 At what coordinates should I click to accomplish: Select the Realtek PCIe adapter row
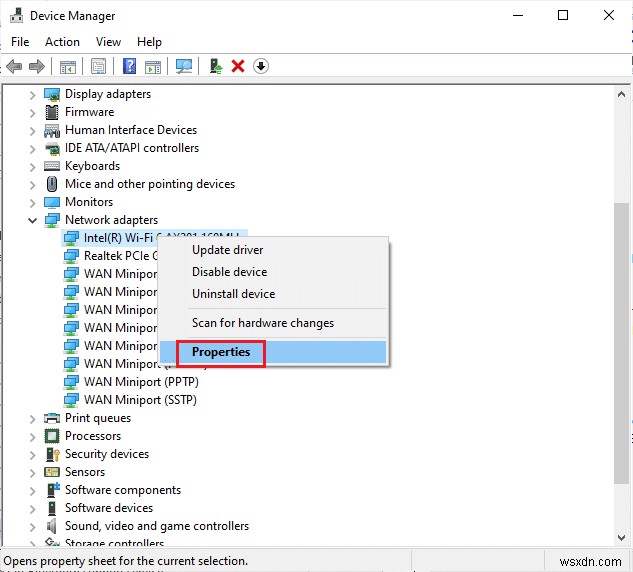[110, 256]
